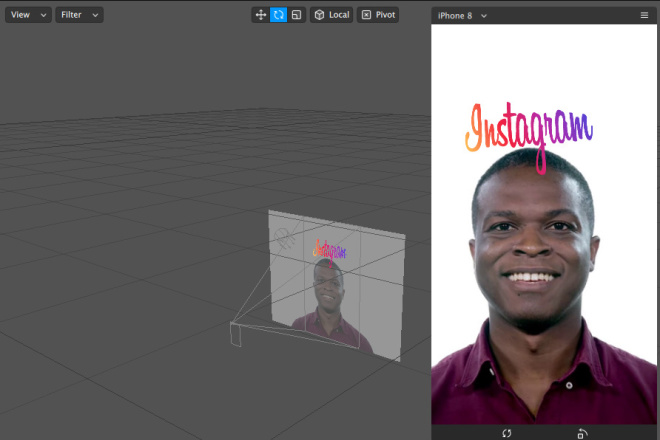Select the camera object in viewport
This screenshot has width=660, height=440.
(x=236, y=334)
